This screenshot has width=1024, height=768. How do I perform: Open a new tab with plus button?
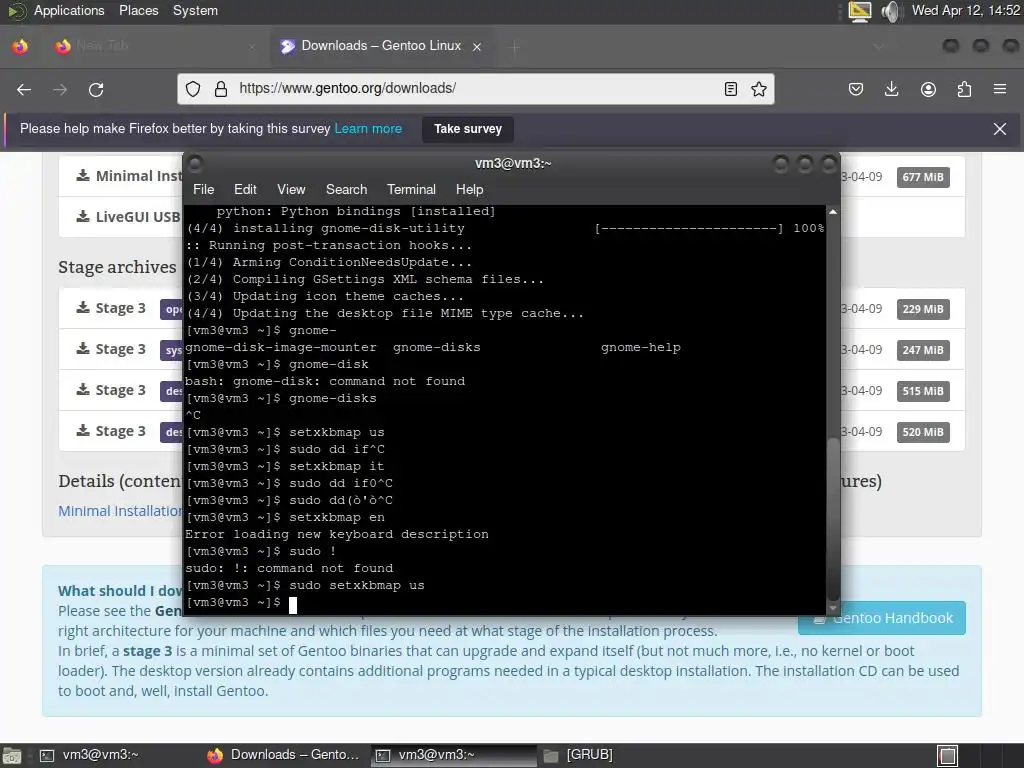pyautogui.click(x=515, y=46)
